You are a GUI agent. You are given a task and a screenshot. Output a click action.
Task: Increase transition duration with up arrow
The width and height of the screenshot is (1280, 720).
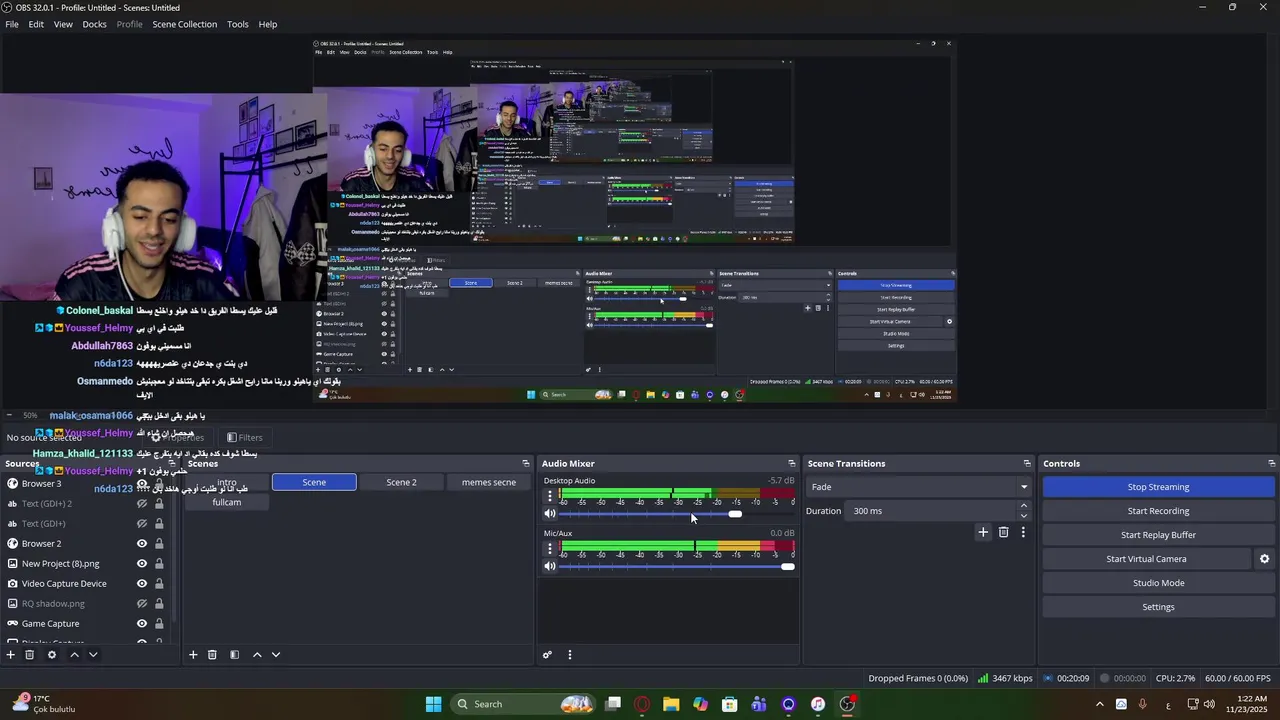click(1023, 506)
